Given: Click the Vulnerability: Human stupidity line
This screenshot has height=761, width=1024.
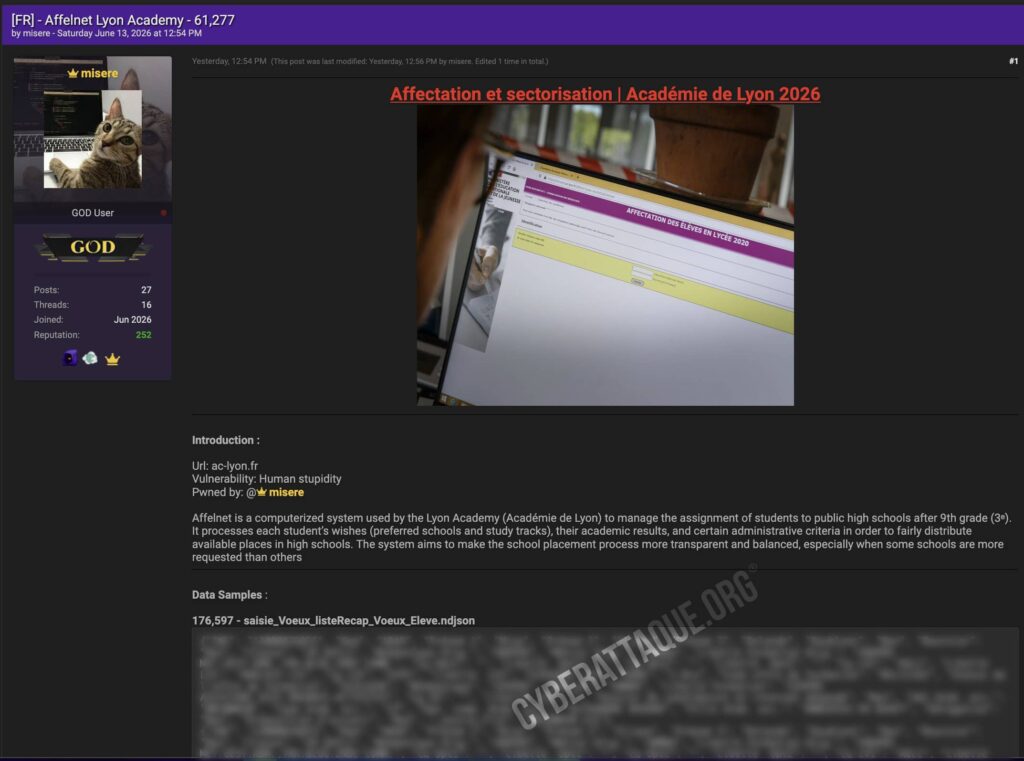Looking at the screenshot, I should click(266, 479).
